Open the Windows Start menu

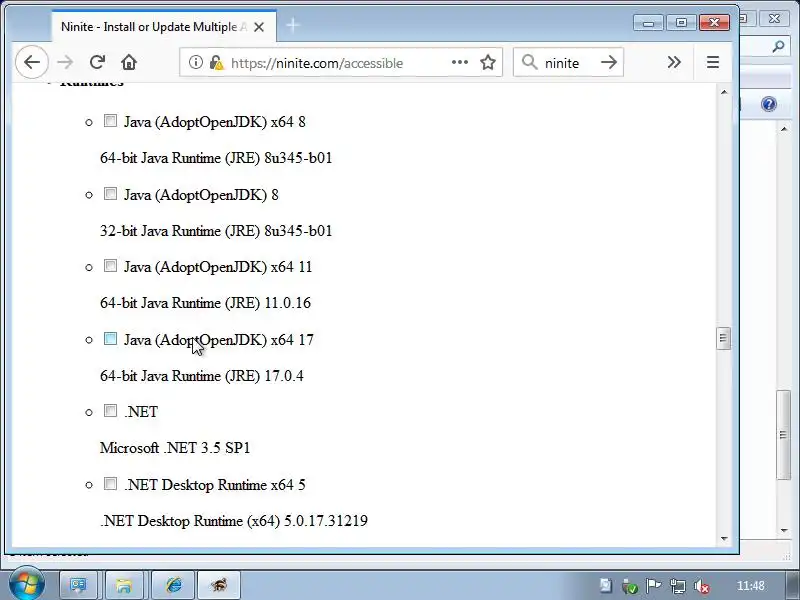tap(27, 585)
